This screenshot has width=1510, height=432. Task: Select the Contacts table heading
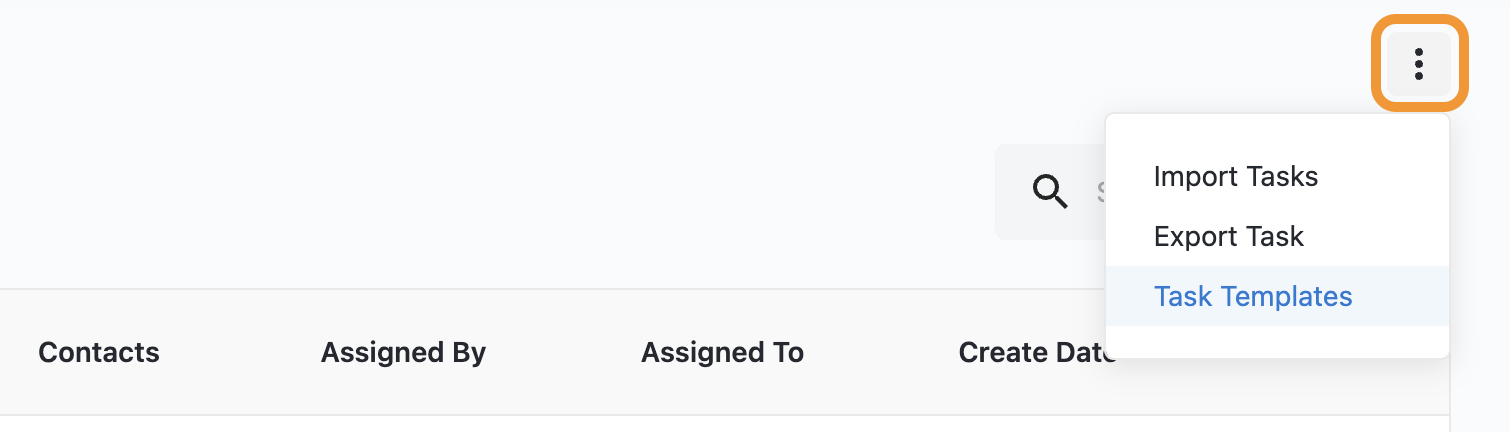[98, 352]
